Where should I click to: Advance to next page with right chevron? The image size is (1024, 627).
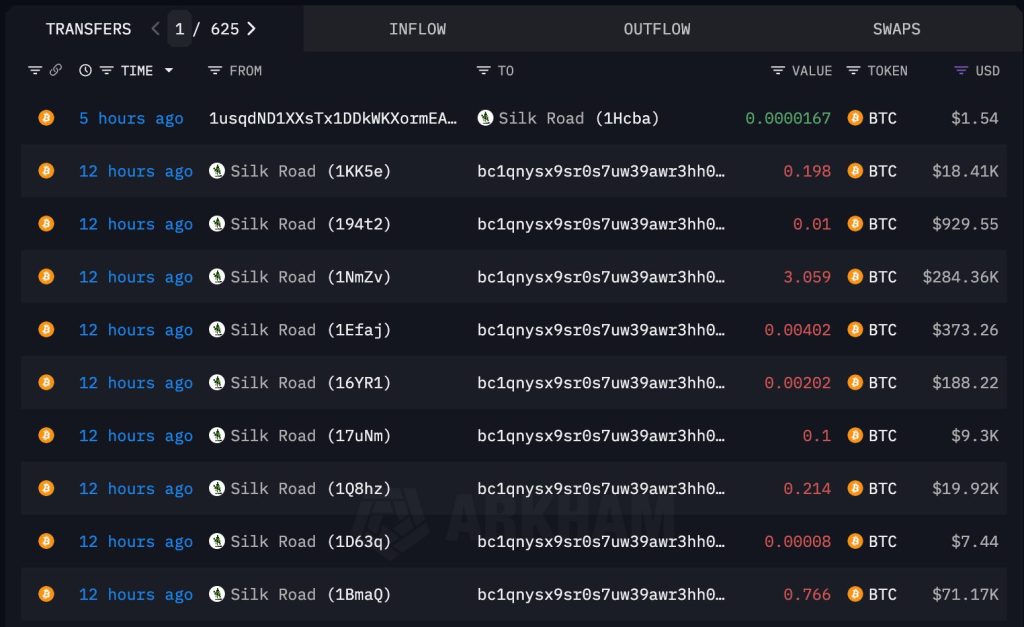point(251,29)
